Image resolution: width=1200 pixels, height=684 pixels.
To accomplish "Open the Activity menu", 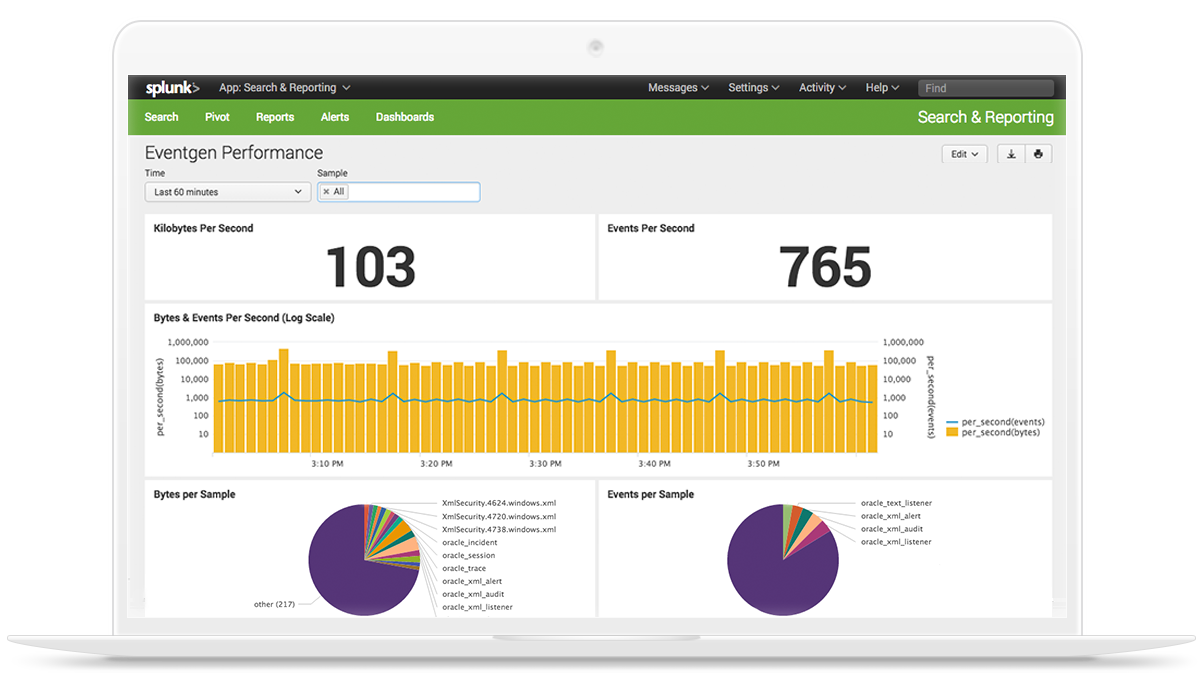I will [822, 88].
